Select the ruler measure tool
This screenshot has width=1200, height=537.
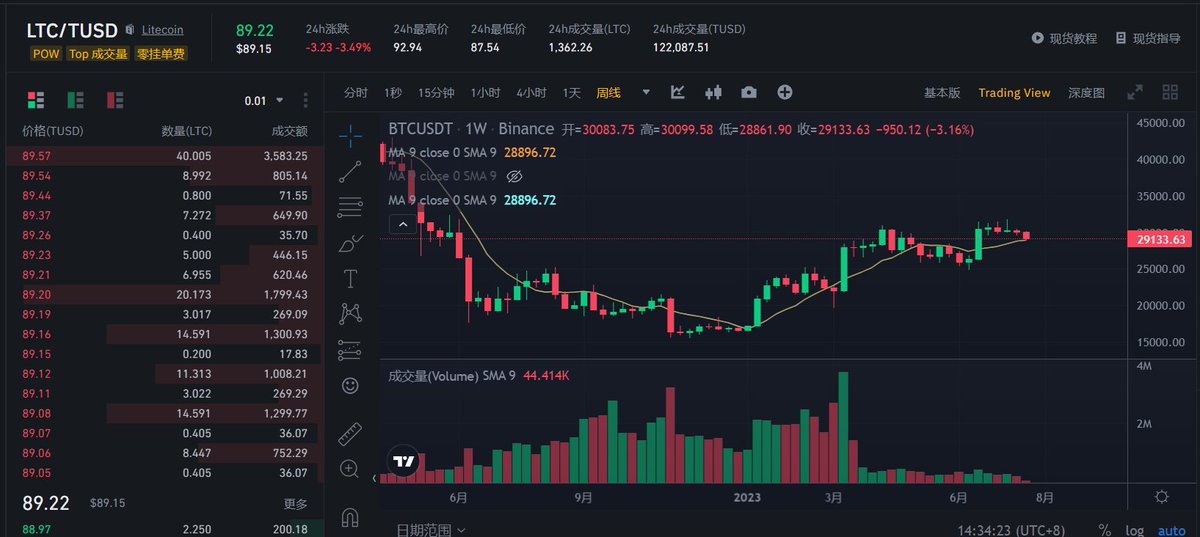tap(350, 433)
